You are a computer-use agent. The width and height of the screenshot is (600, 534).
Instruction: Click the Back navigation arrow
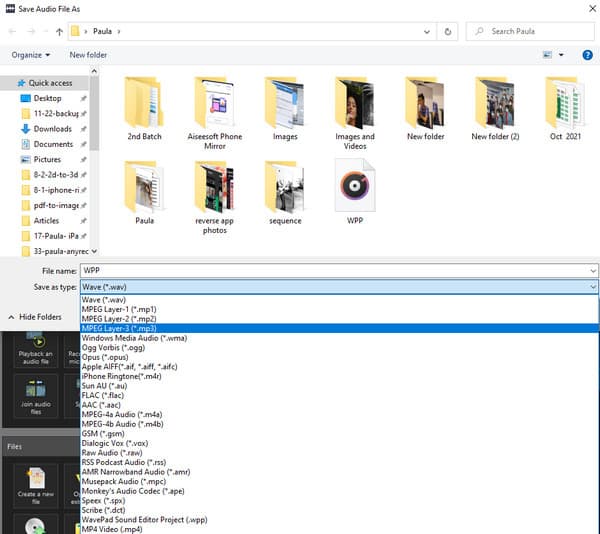click(x=12, y=32)
